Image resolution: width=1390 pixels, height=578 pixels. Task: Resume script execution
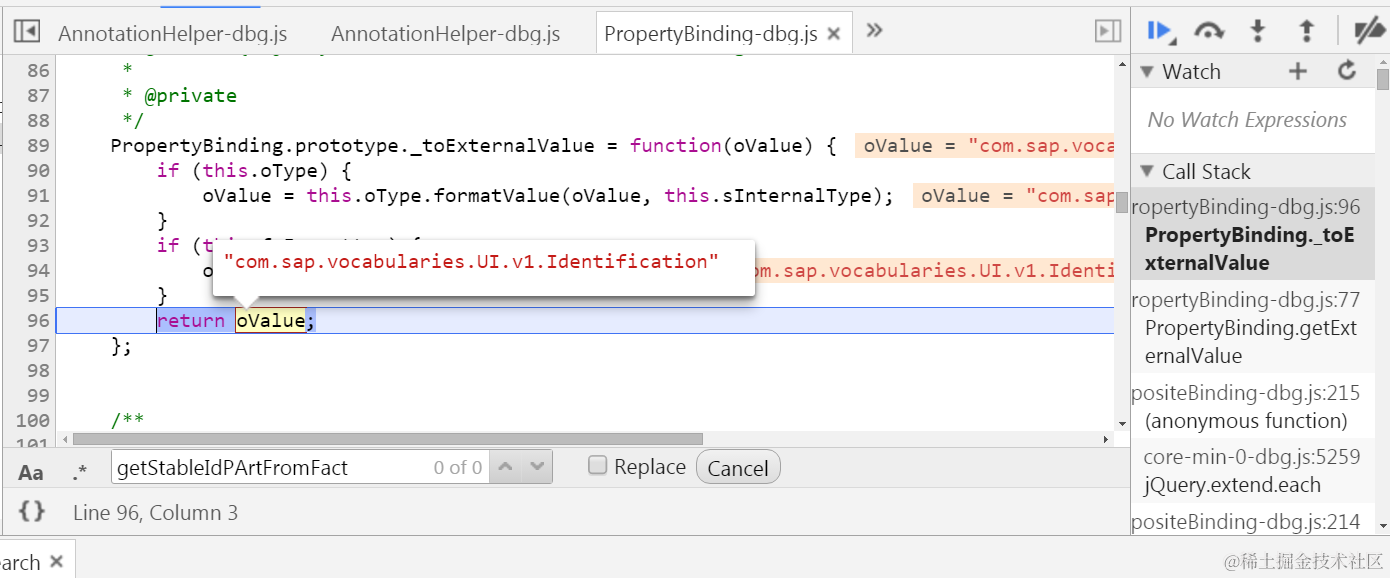[x=1160, y=32]
